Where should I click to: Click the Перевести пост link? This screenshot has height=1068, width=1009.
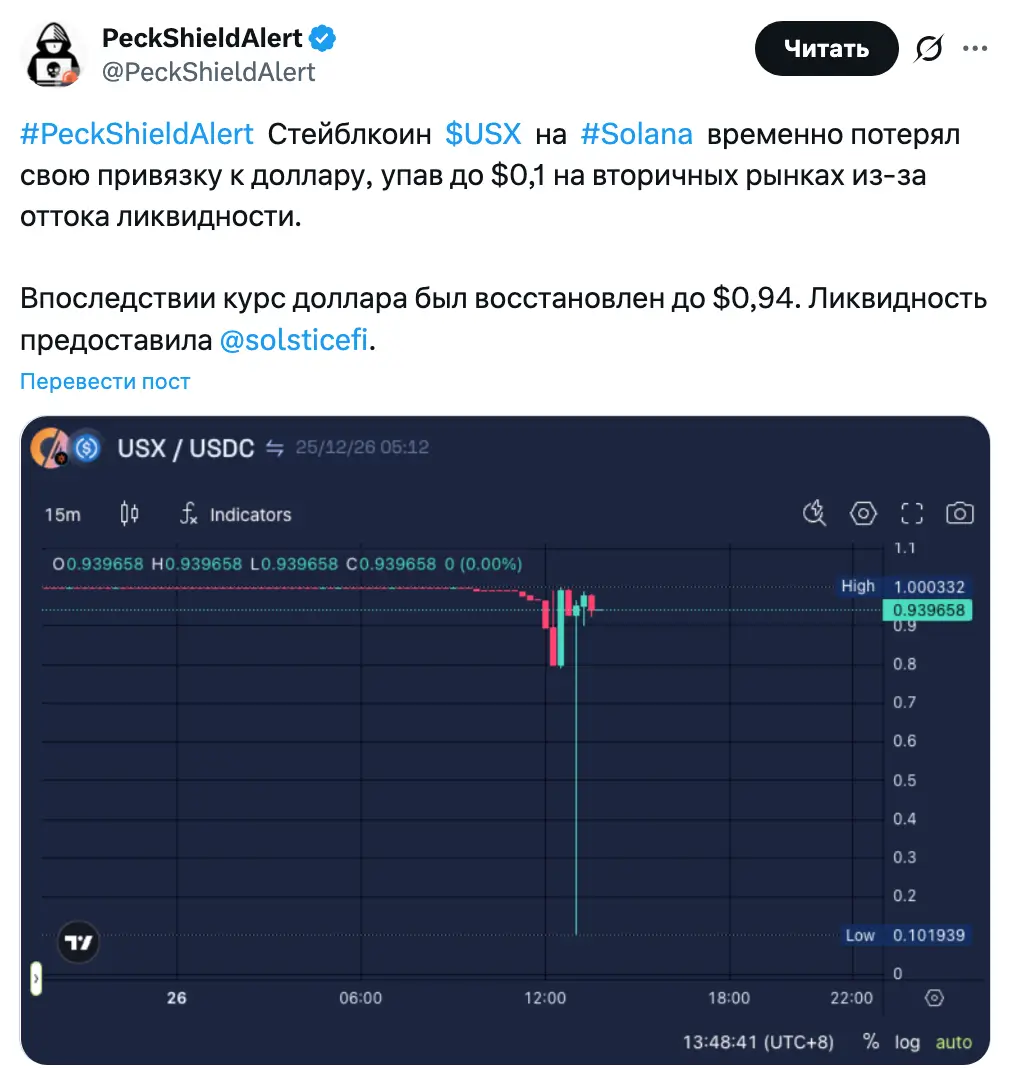(105, 381)
